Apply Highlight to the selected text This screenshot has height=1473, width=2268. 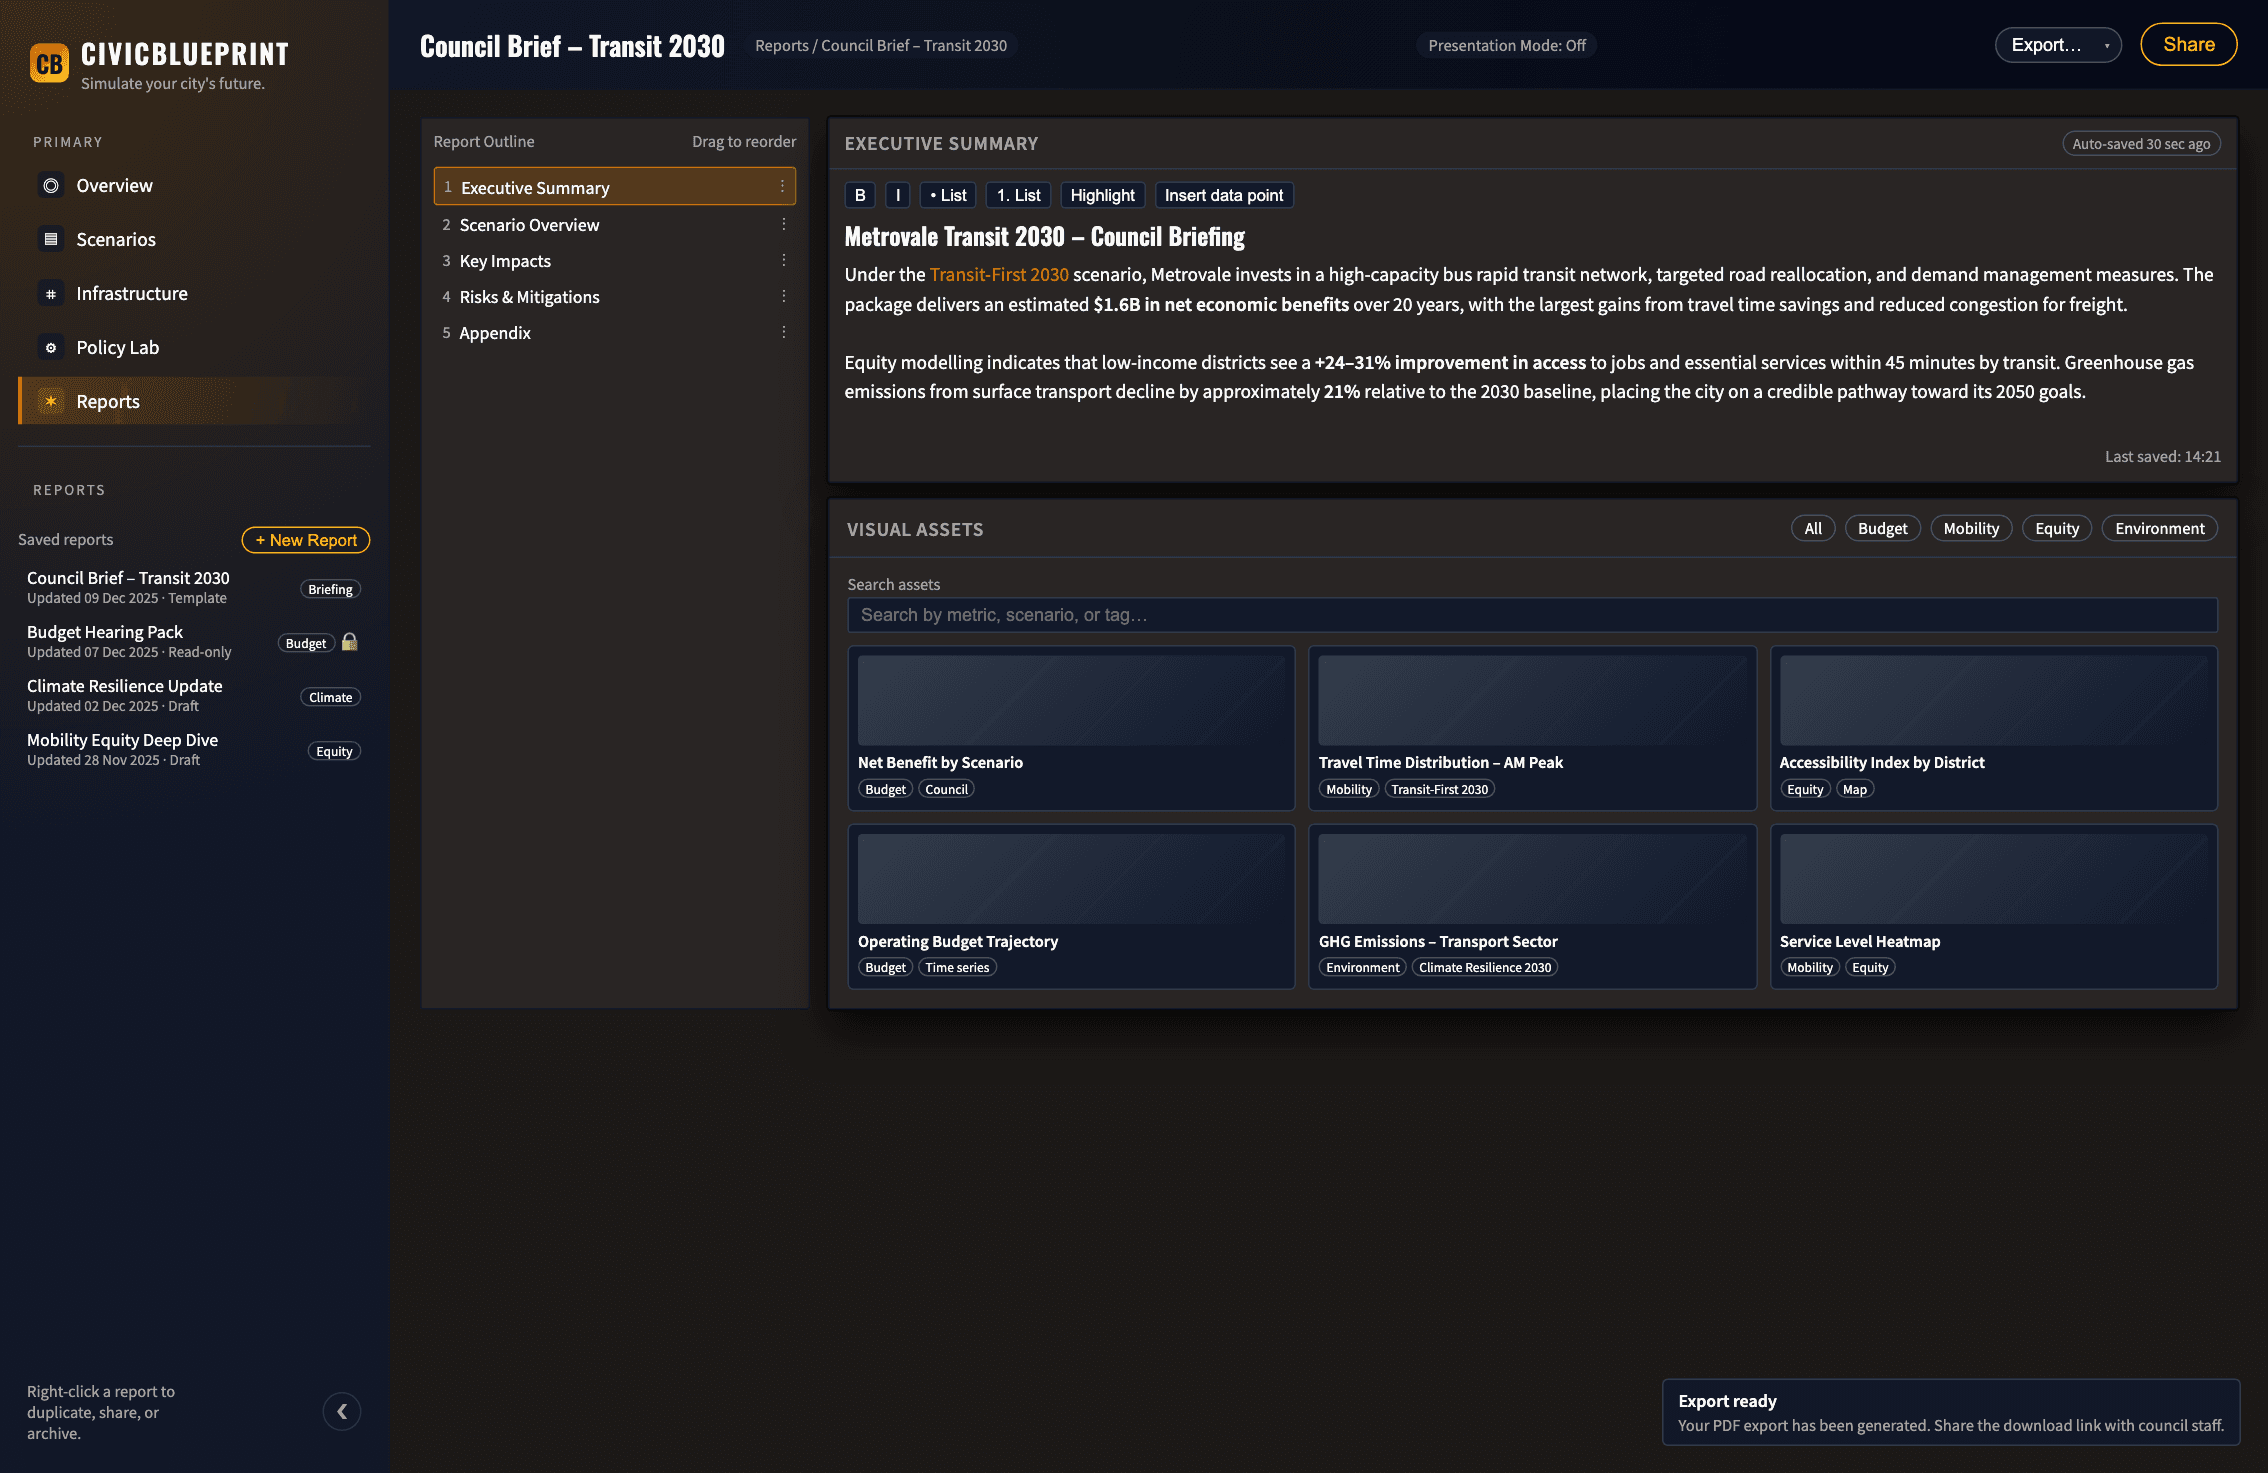point(1101,196)
